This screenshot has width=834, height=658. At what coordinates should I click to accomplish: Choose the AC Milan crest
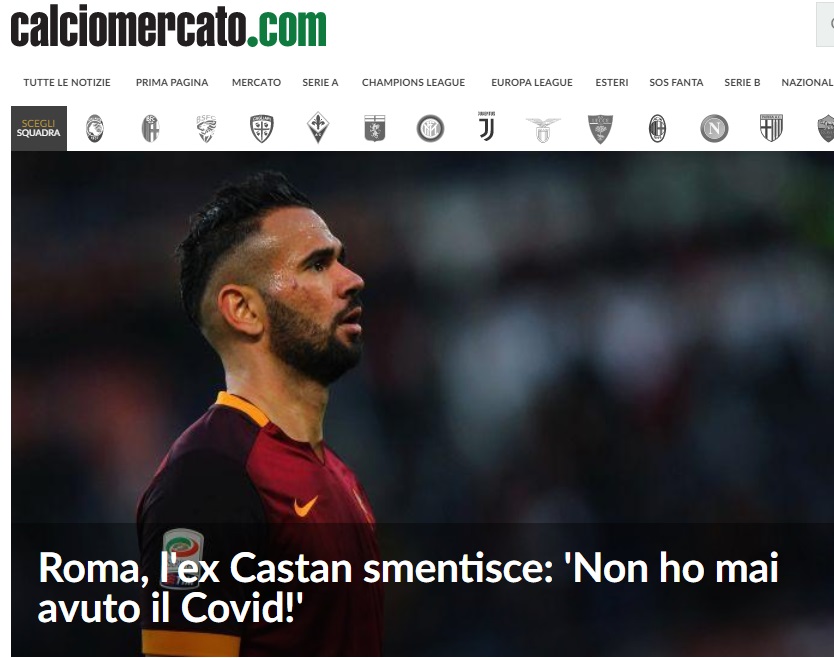(657, 129)
